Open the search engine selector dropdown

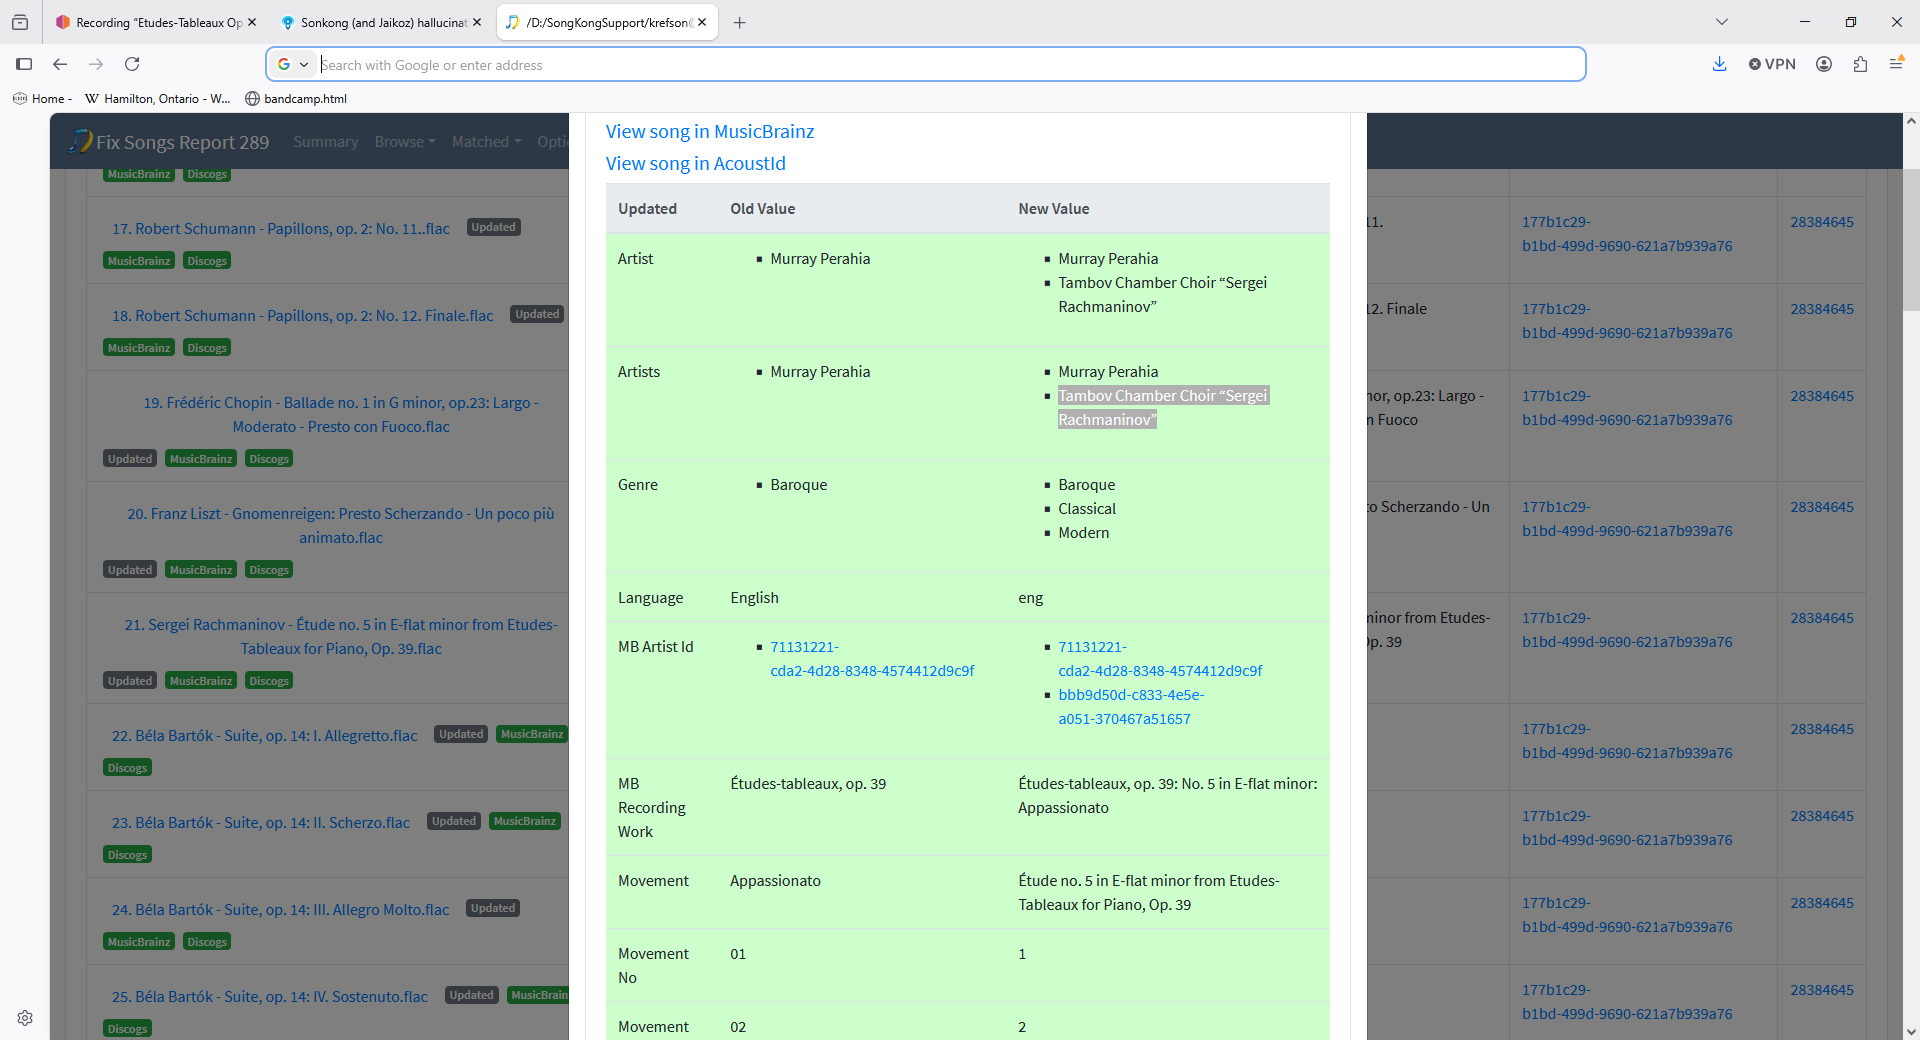tap(293, 64)
